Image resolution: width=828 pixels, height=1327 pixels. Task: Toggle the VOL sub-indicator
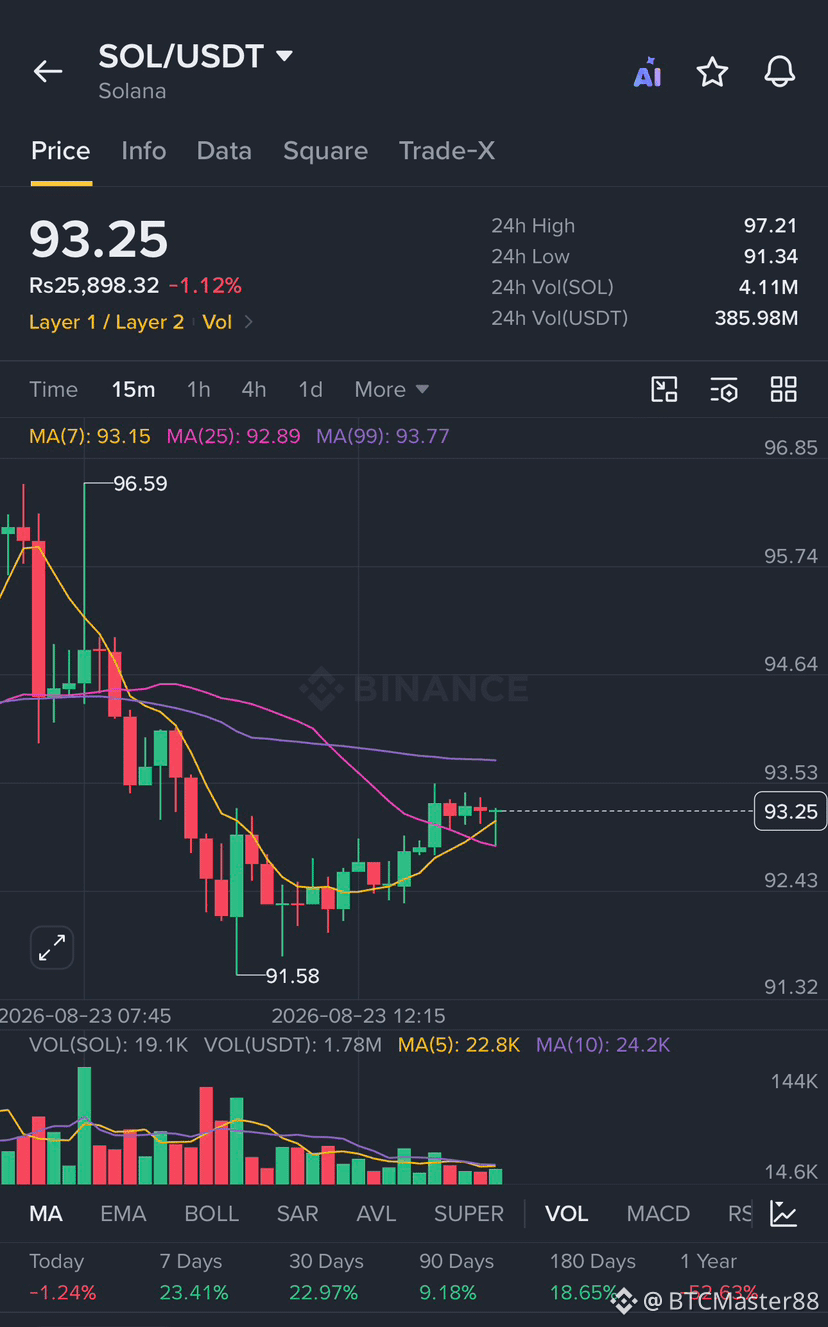pos(566,1213)
